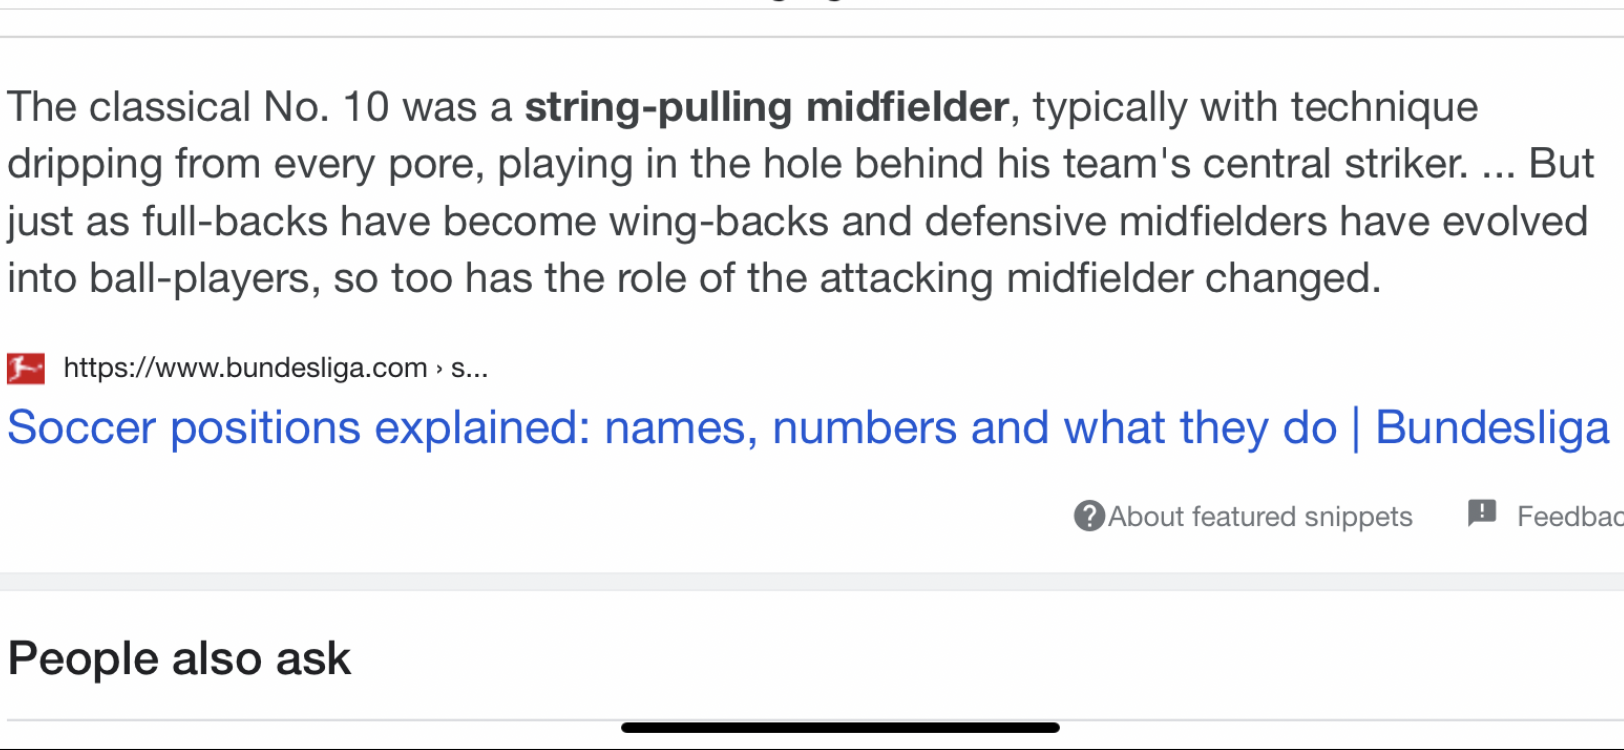Click the Feedback exclamation flag icon

click(1482, 513)
